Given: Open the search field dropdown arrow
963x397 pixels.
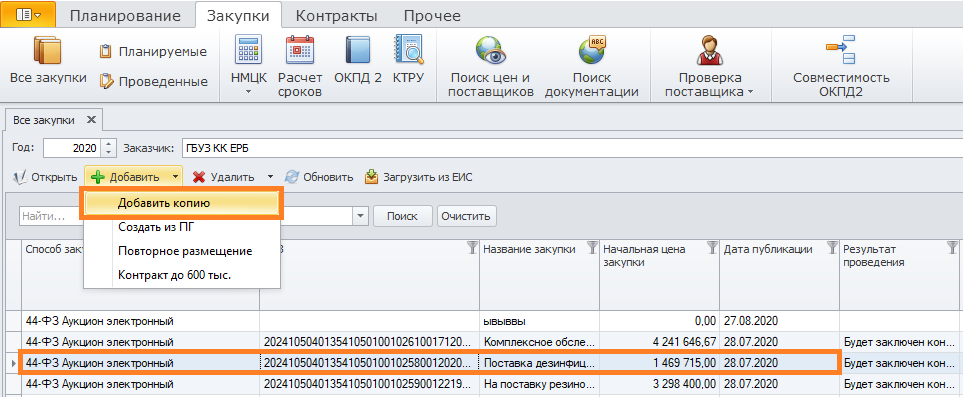Looking at the screenshot, I should coord(360,216).
